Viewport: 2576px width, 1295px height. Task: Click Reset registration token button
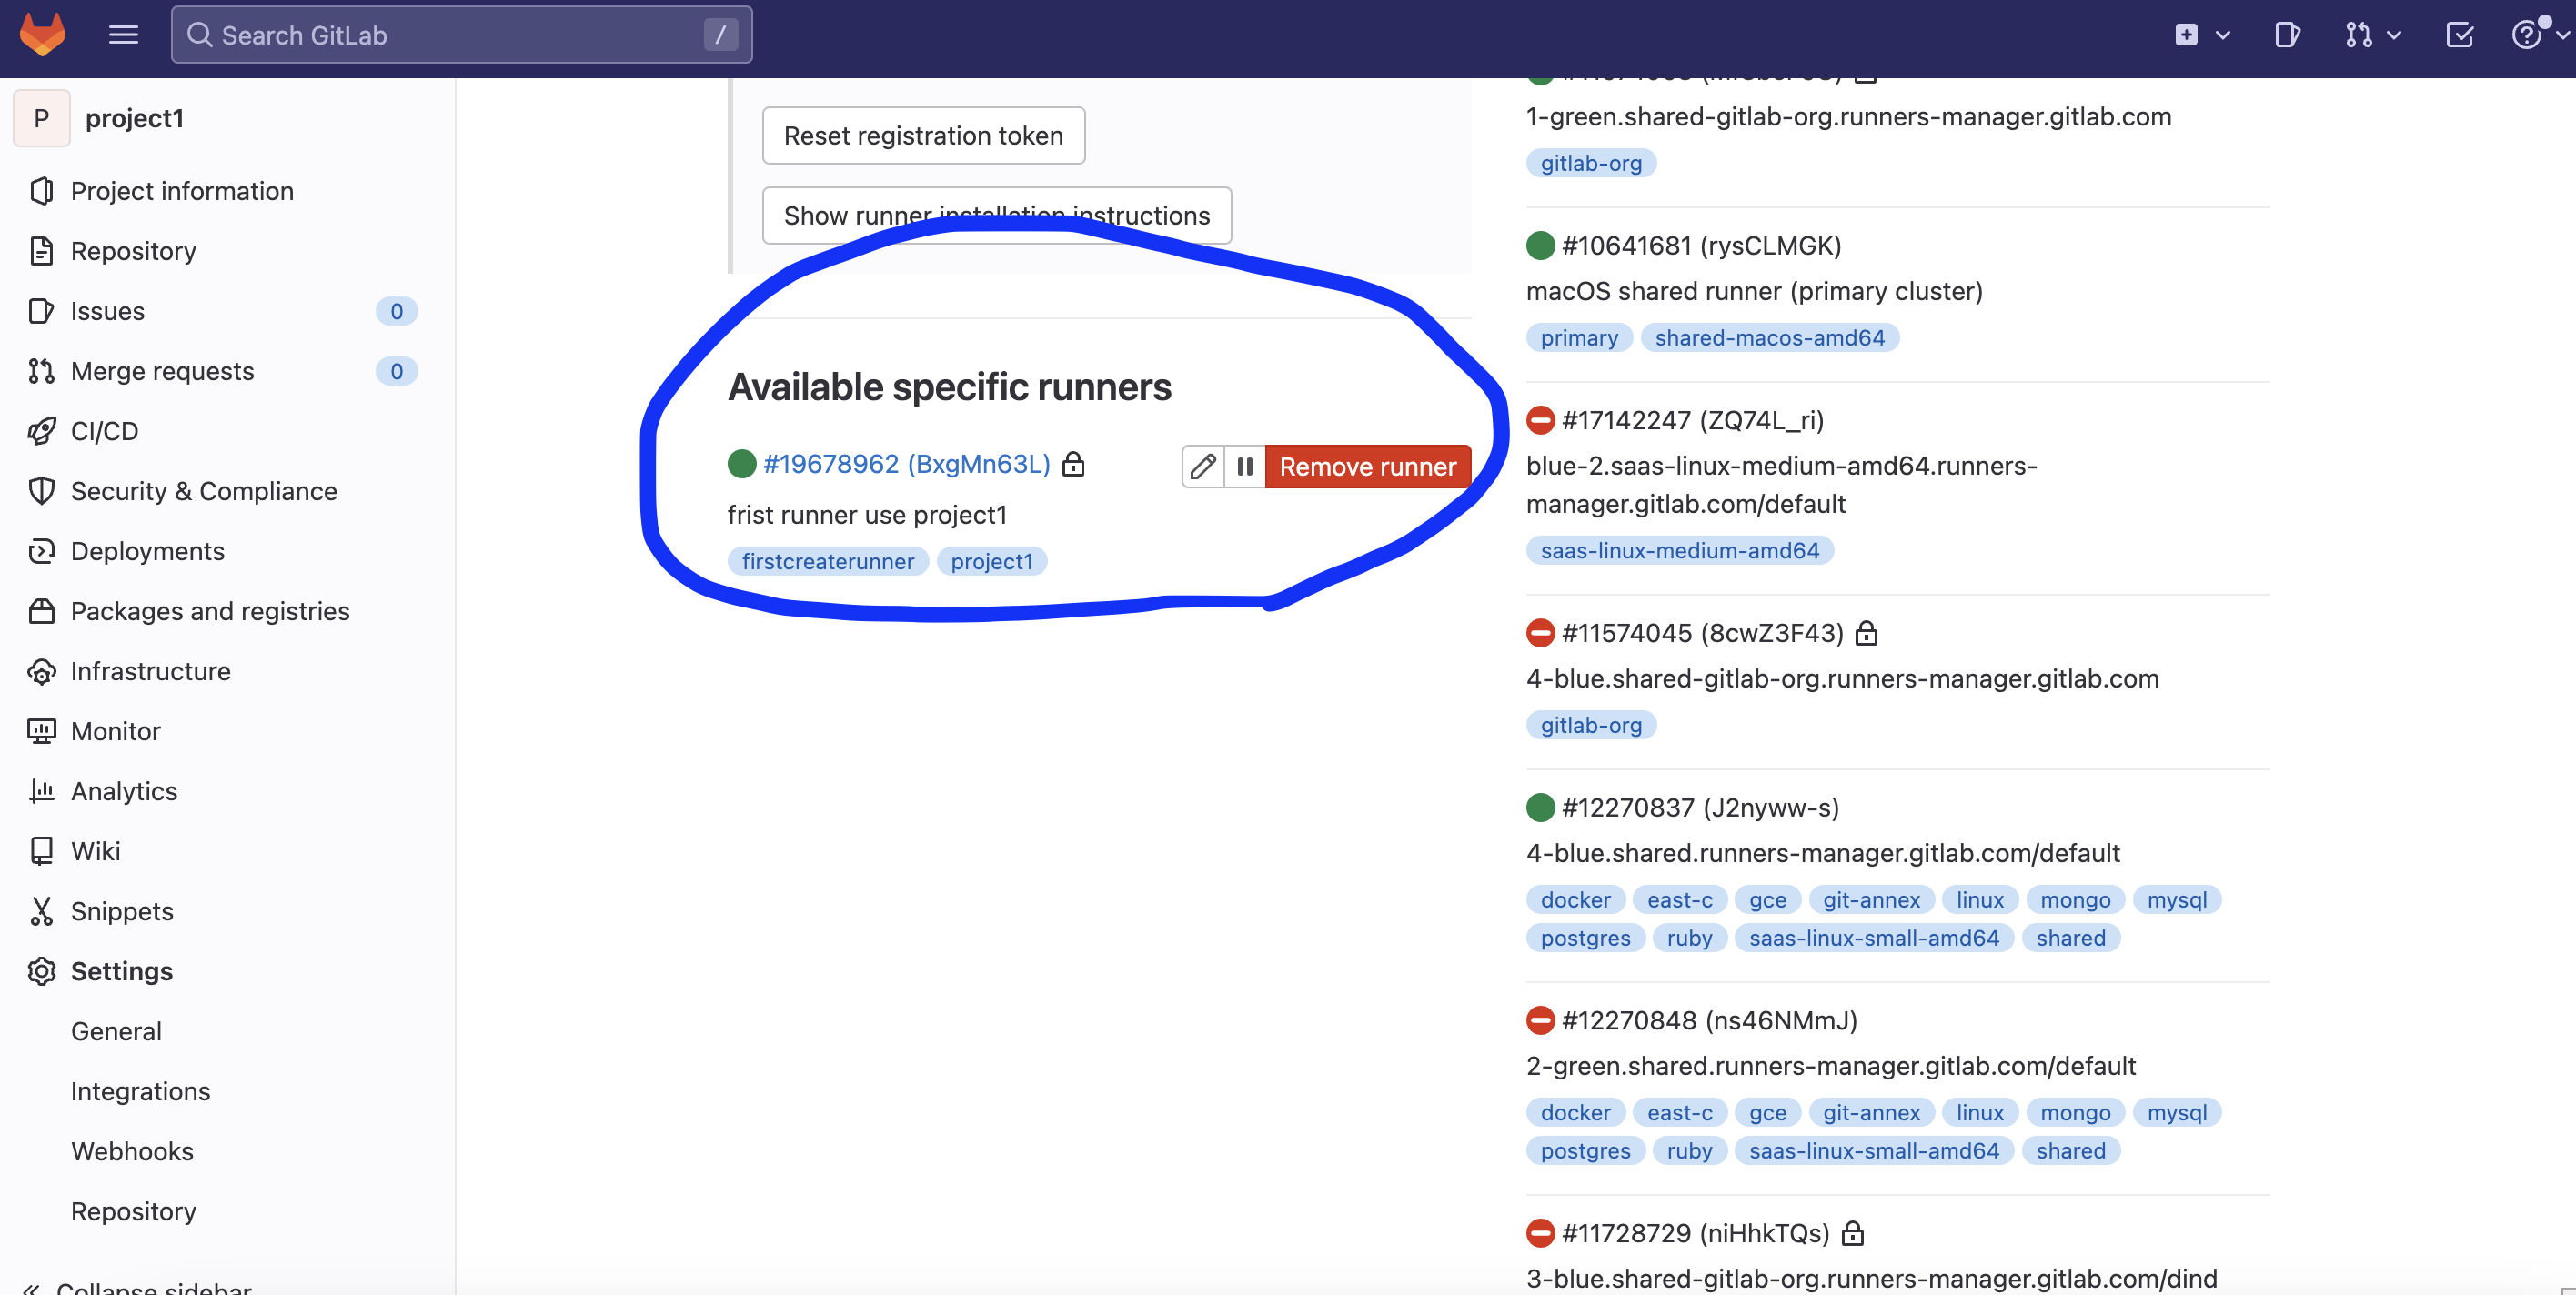[x=923, y=135]
